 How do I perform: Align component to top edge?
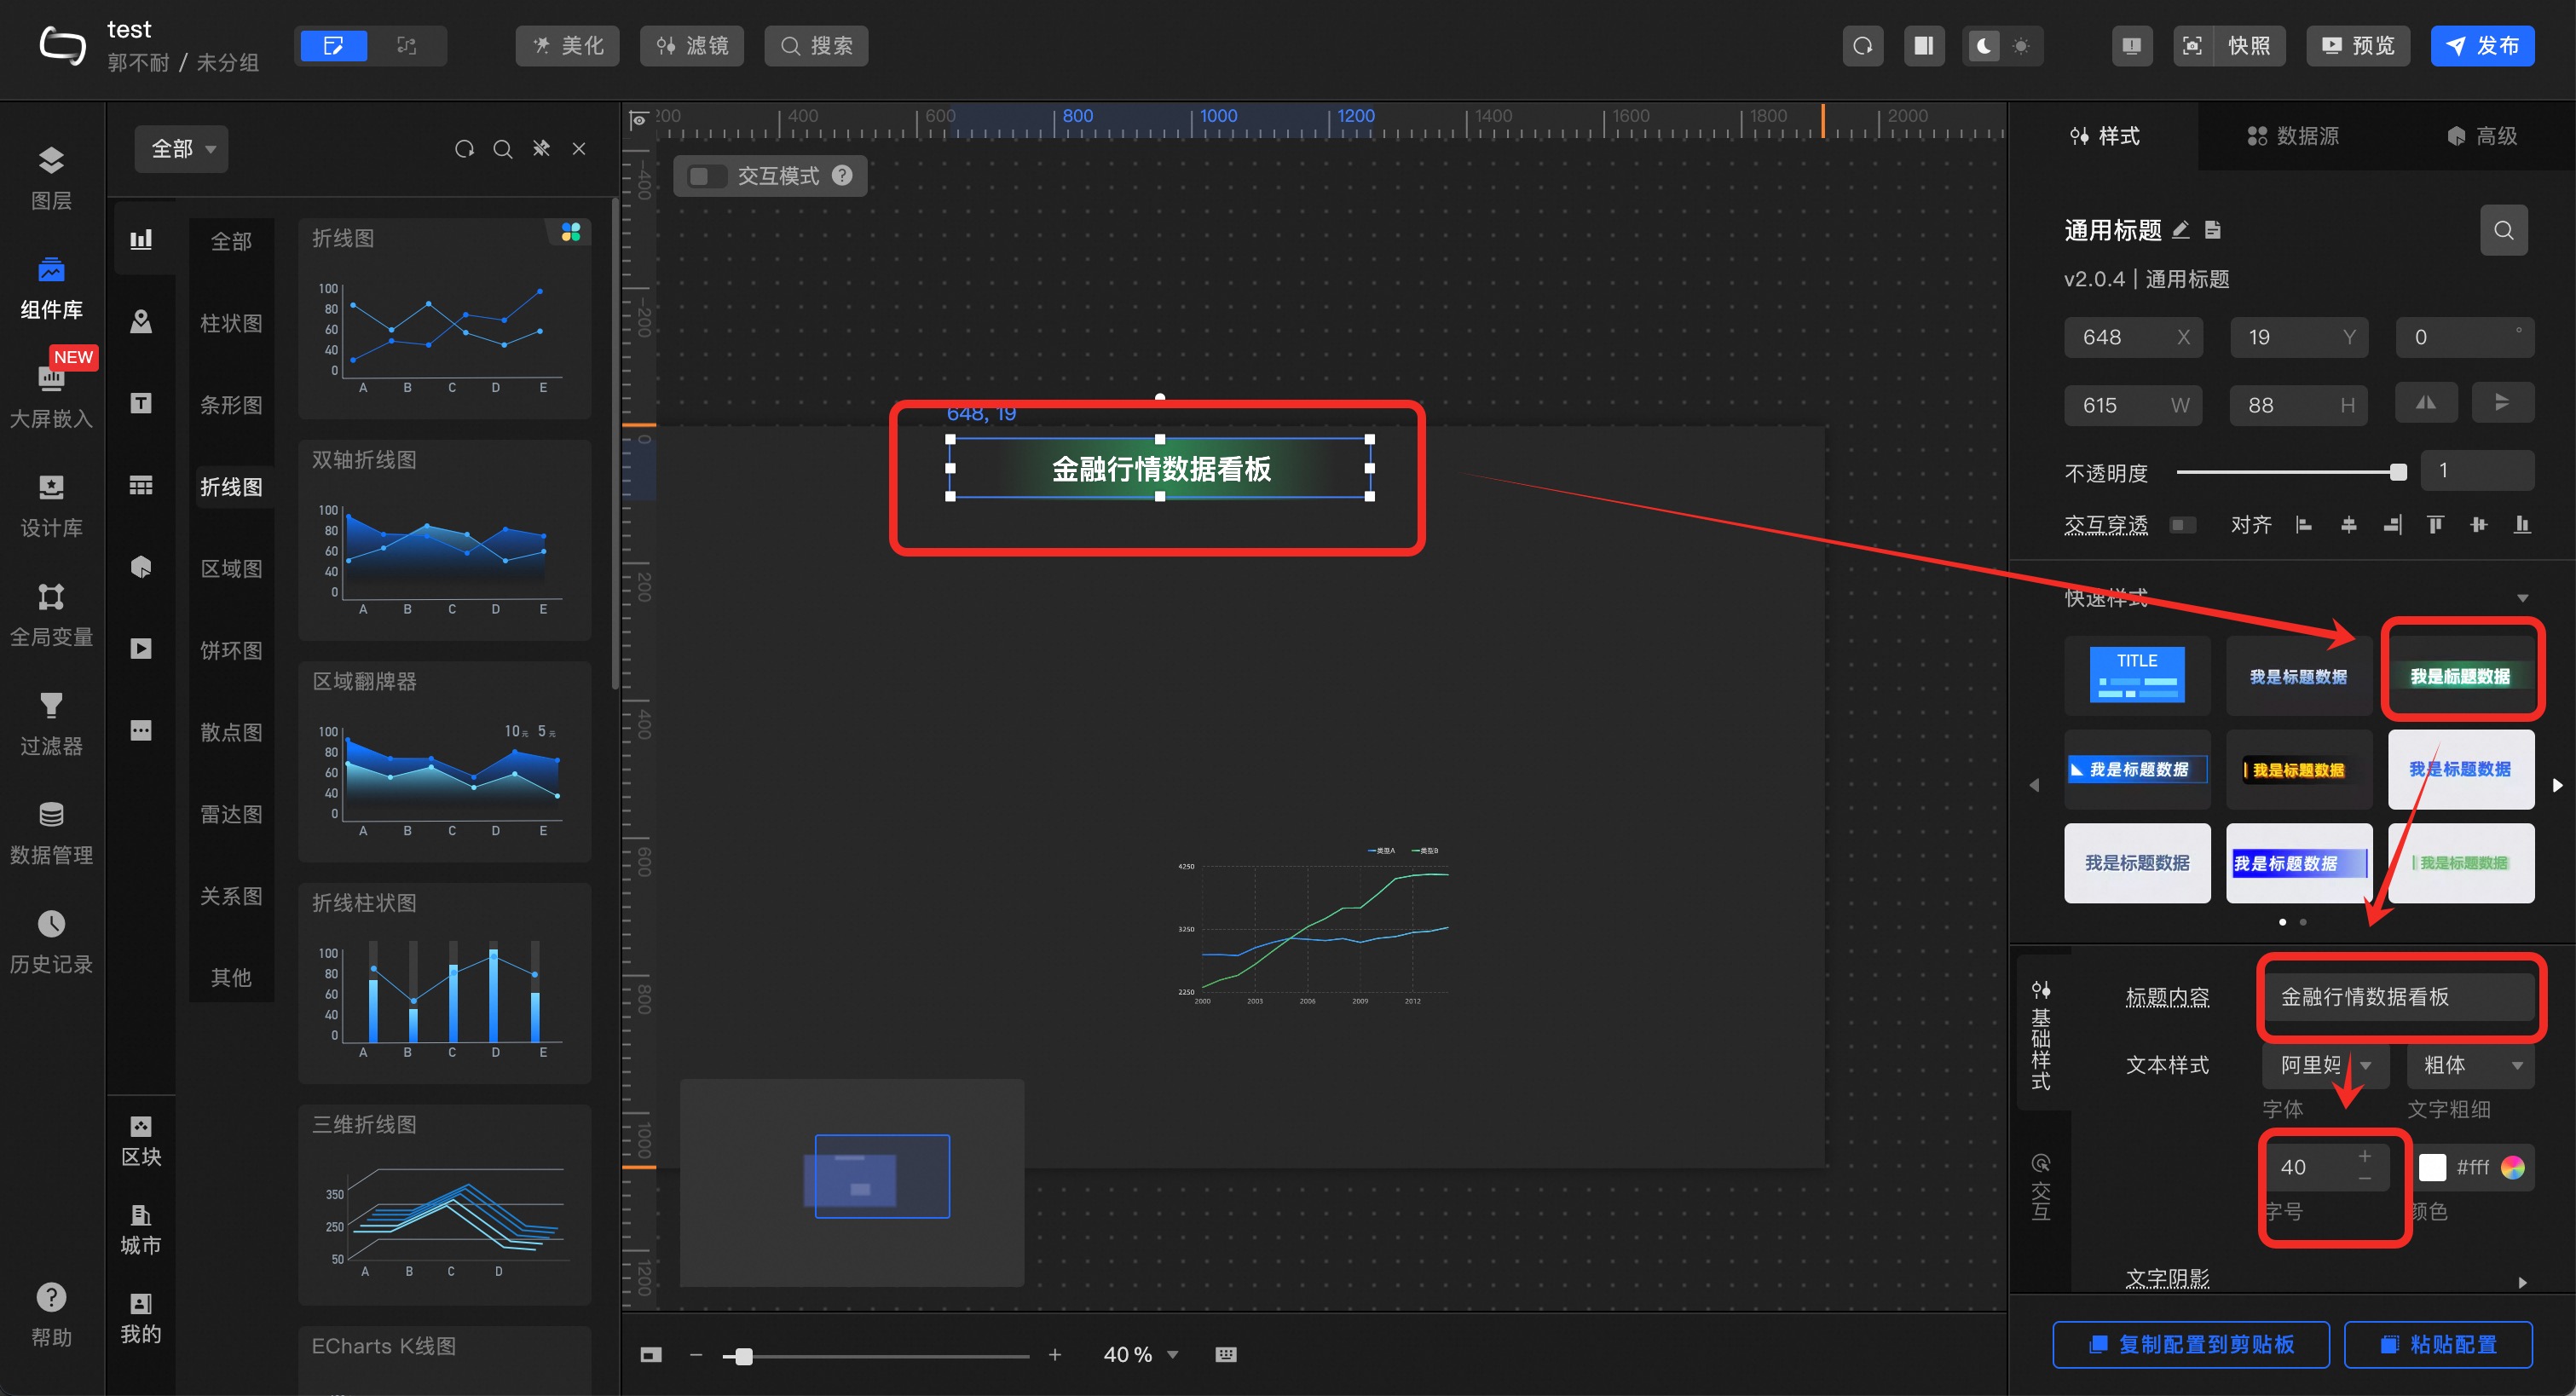[2435, 525]
